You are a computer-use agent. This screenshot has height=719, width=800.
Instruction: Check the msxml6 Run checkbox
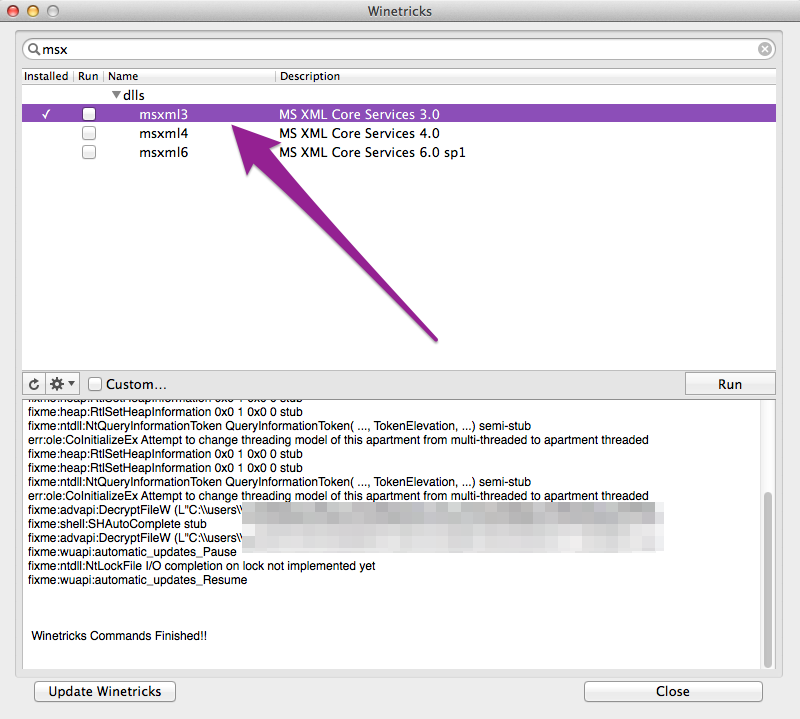(89, 152)
